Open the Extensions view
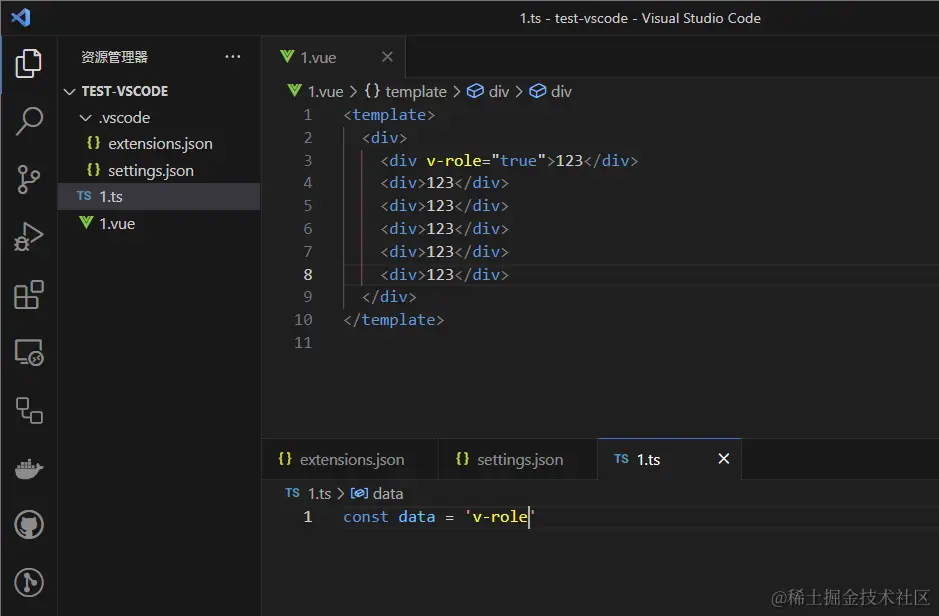This screenshot has width=939, height=616. tap(29, 295)
